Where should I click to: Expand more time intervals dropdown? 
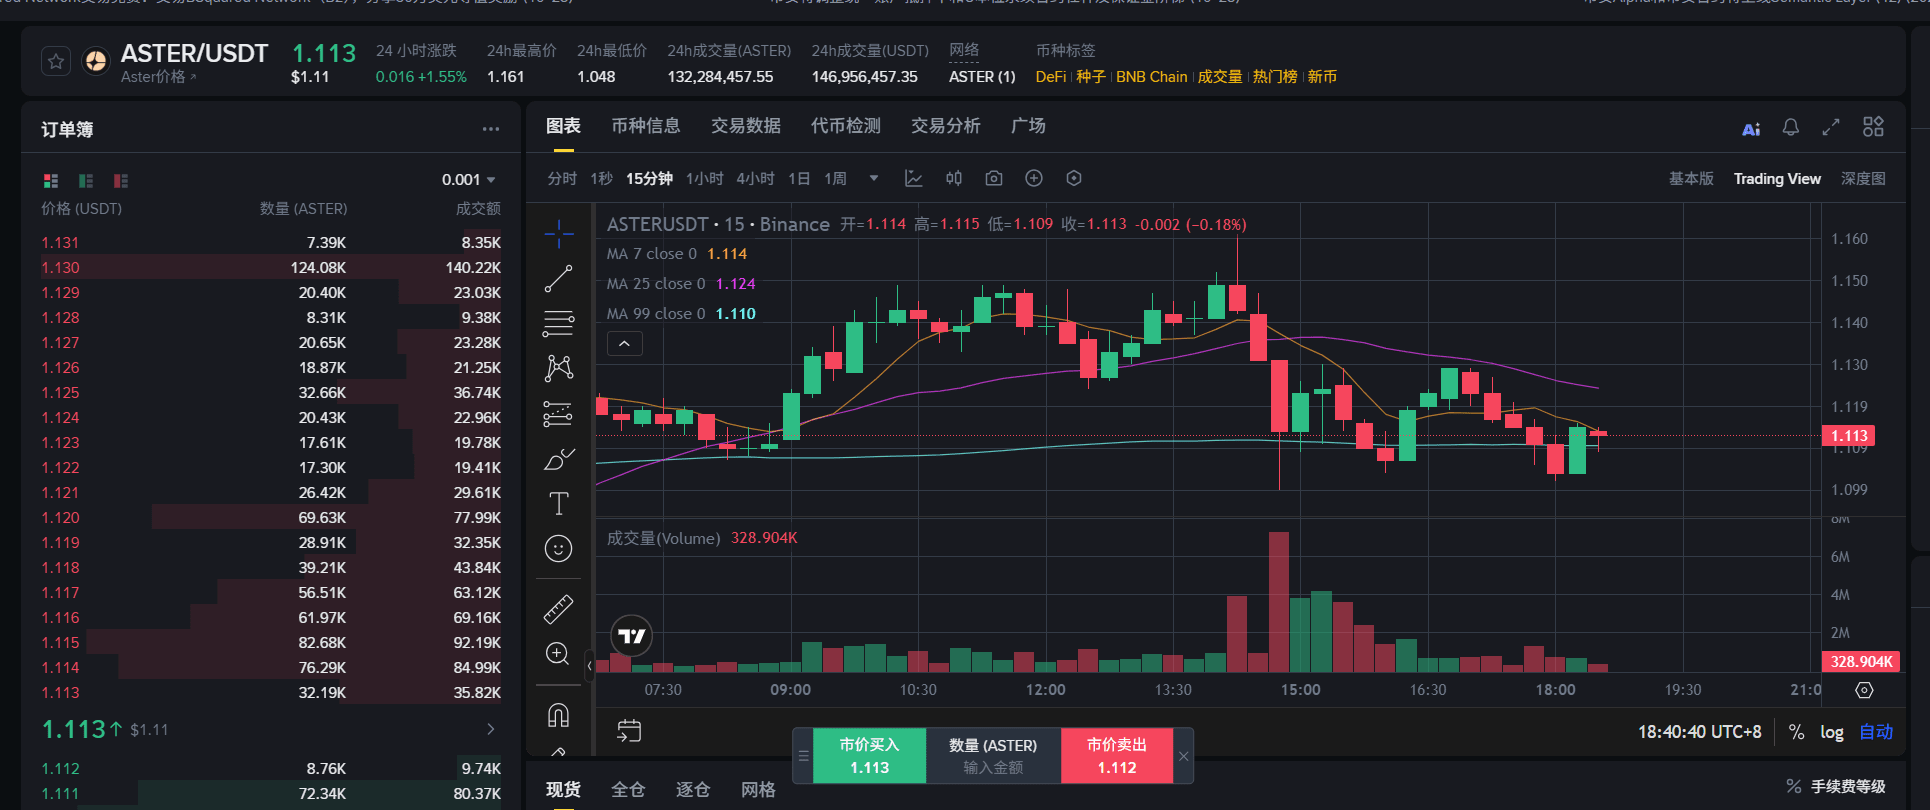874,178
